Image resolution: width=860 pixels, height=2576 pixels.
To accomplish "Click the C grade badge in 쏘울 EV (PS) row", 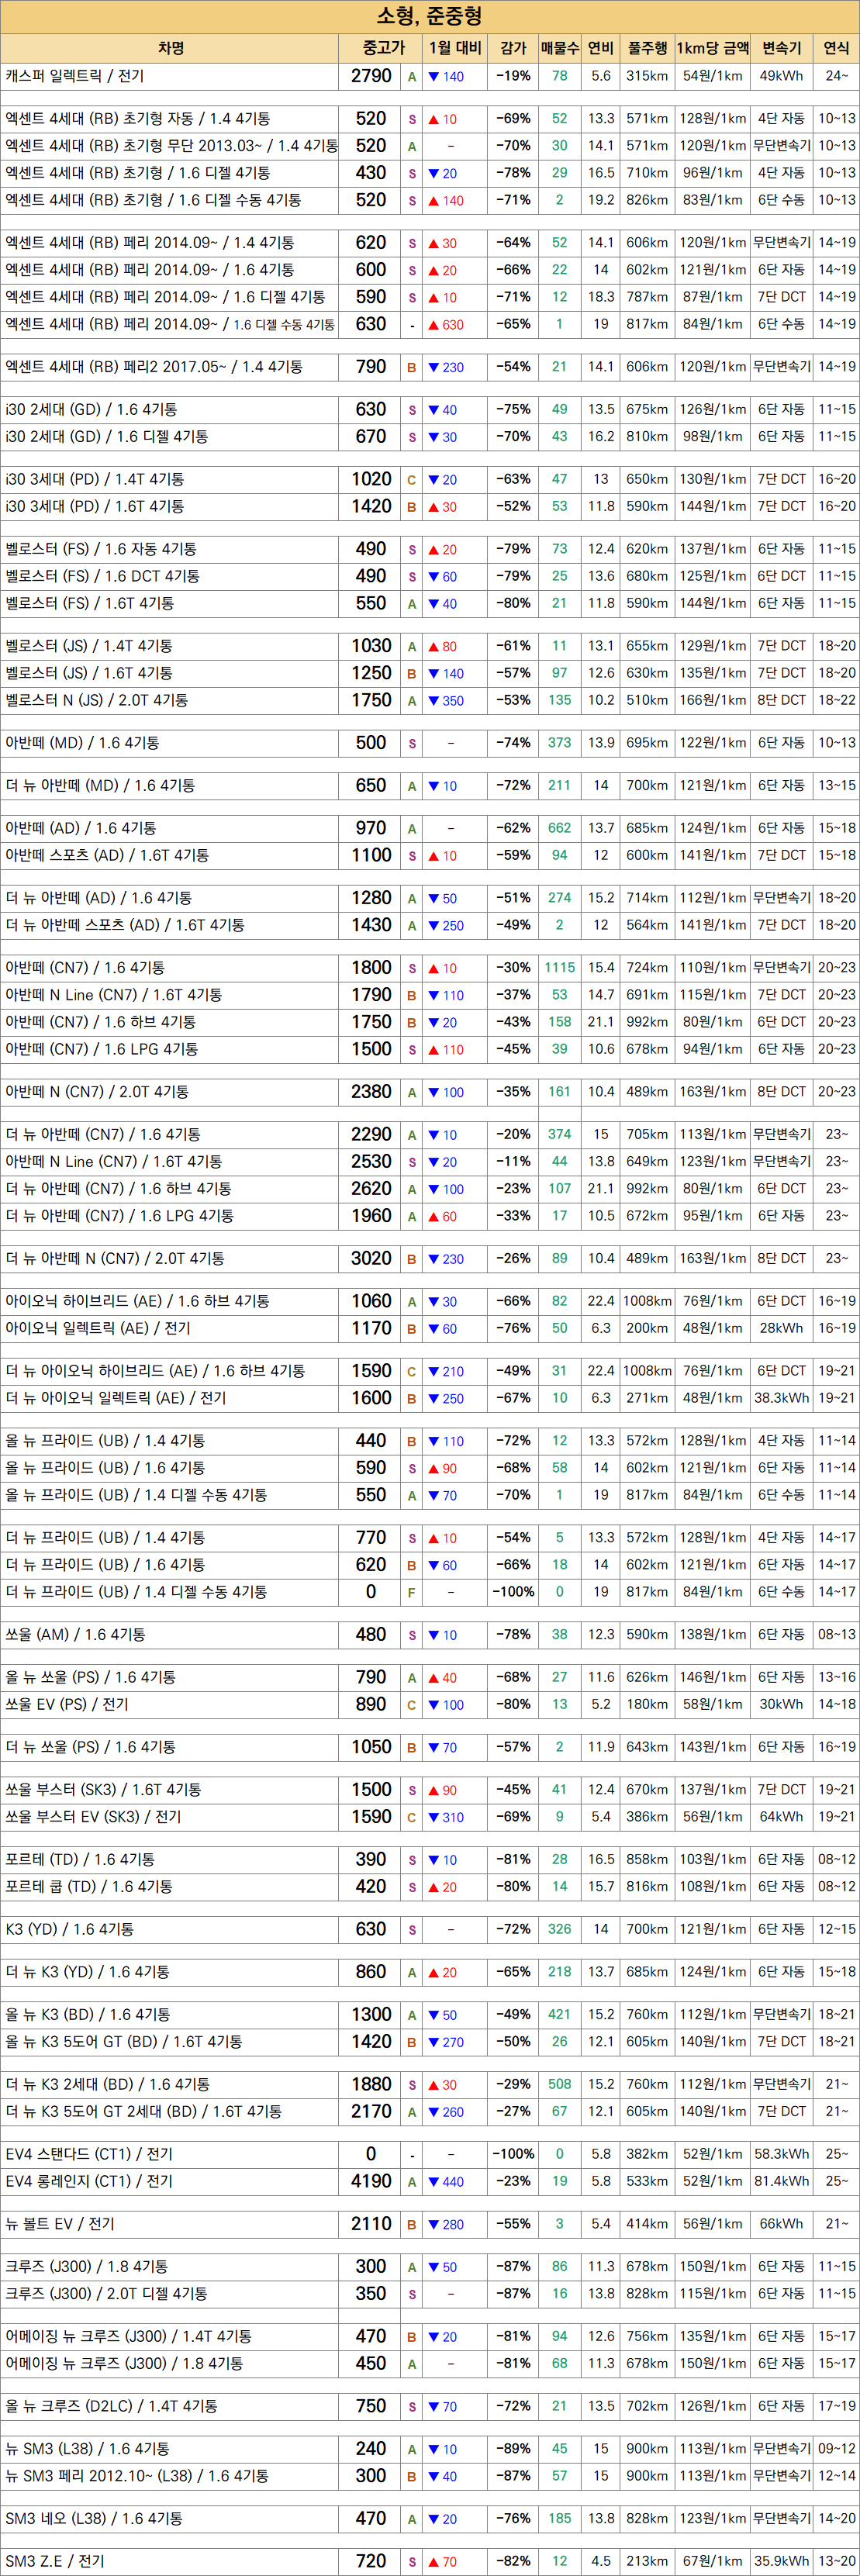I will click(x=411, y=1705).
